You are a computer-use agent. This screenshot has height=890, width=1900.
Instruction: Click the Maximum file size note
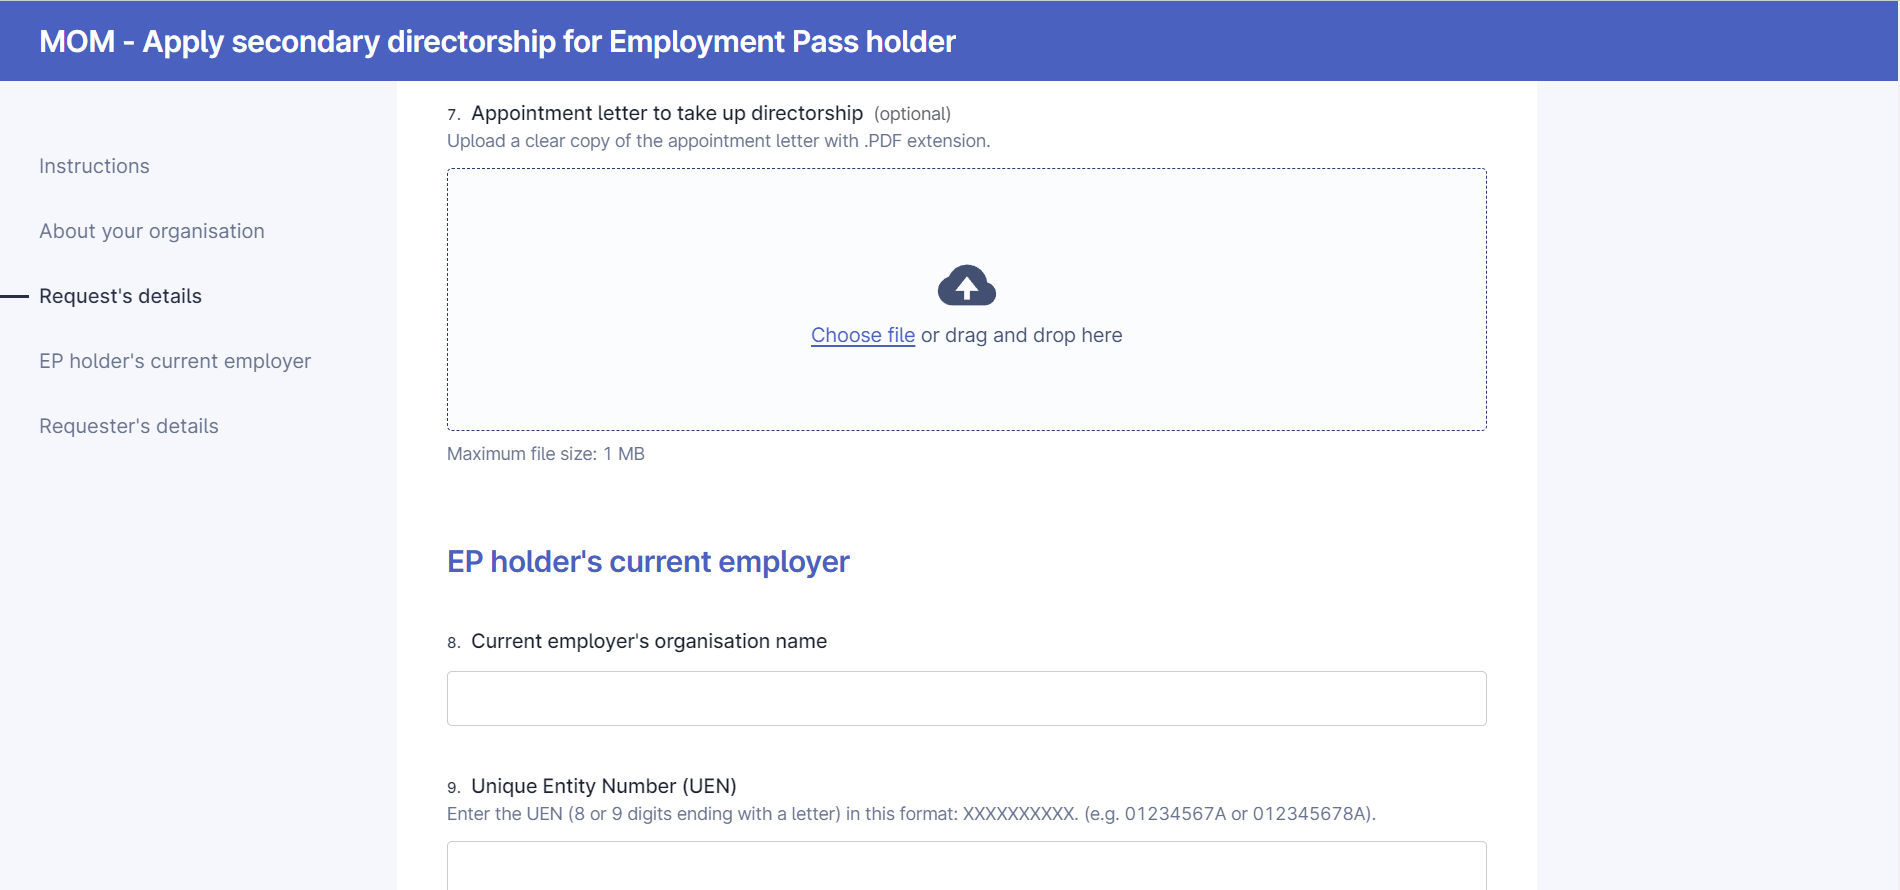tap(546, 454)
